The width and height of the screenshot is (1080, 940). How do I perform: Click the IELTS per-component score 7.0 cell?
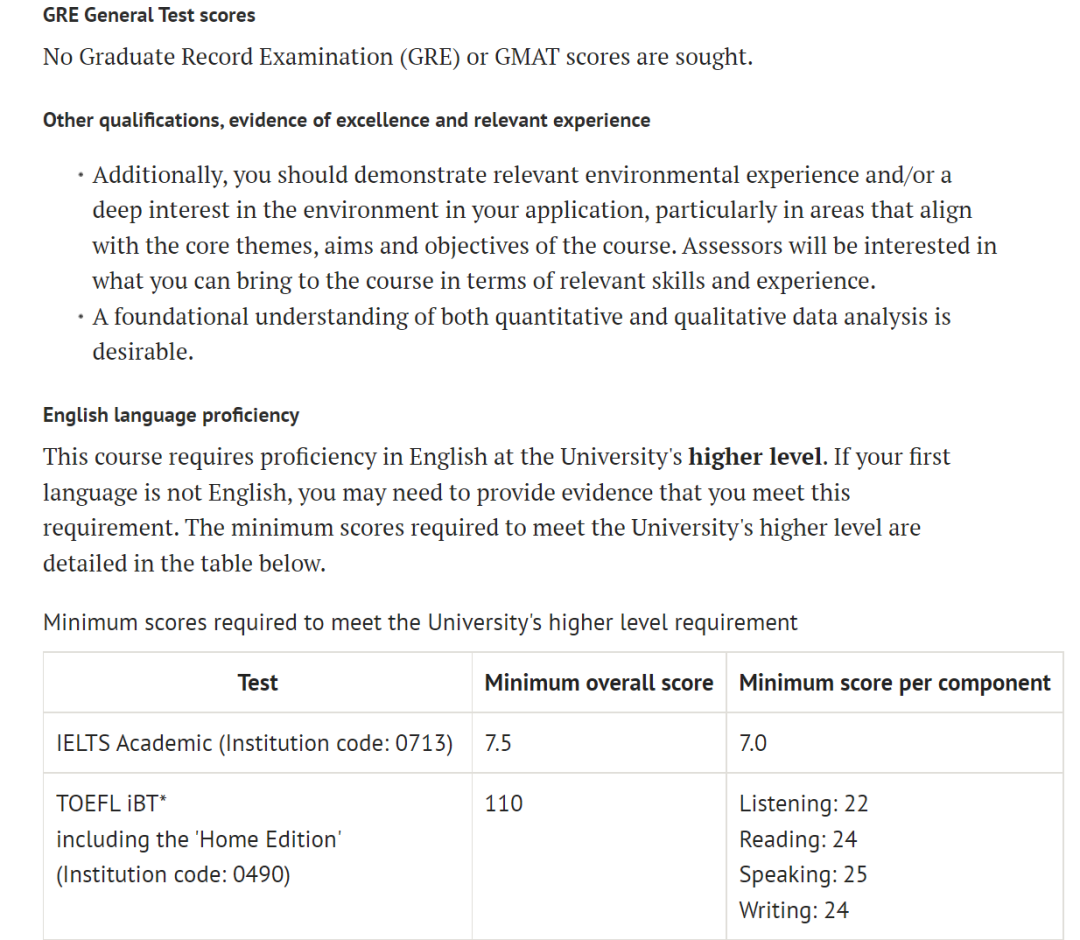pyautogui.click(x=753, y=743)
